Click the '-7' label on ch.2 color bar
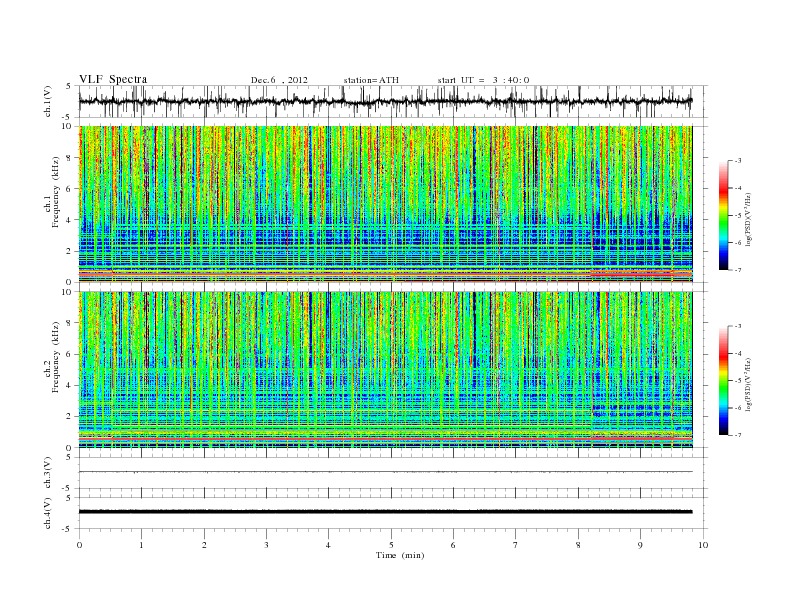Image resolution: width=792 pixels, height=612 pixels. [738, 435]
